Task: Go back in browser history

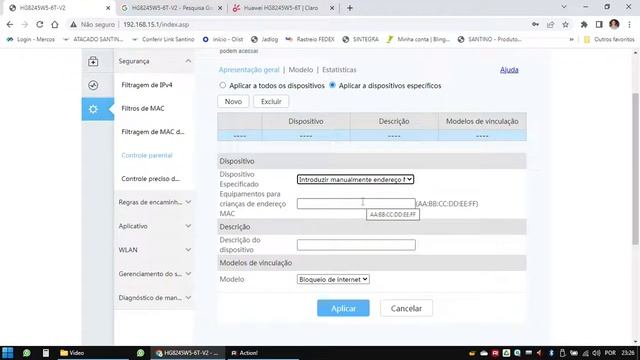Action: pyautogui.click(x=10, y=24)
